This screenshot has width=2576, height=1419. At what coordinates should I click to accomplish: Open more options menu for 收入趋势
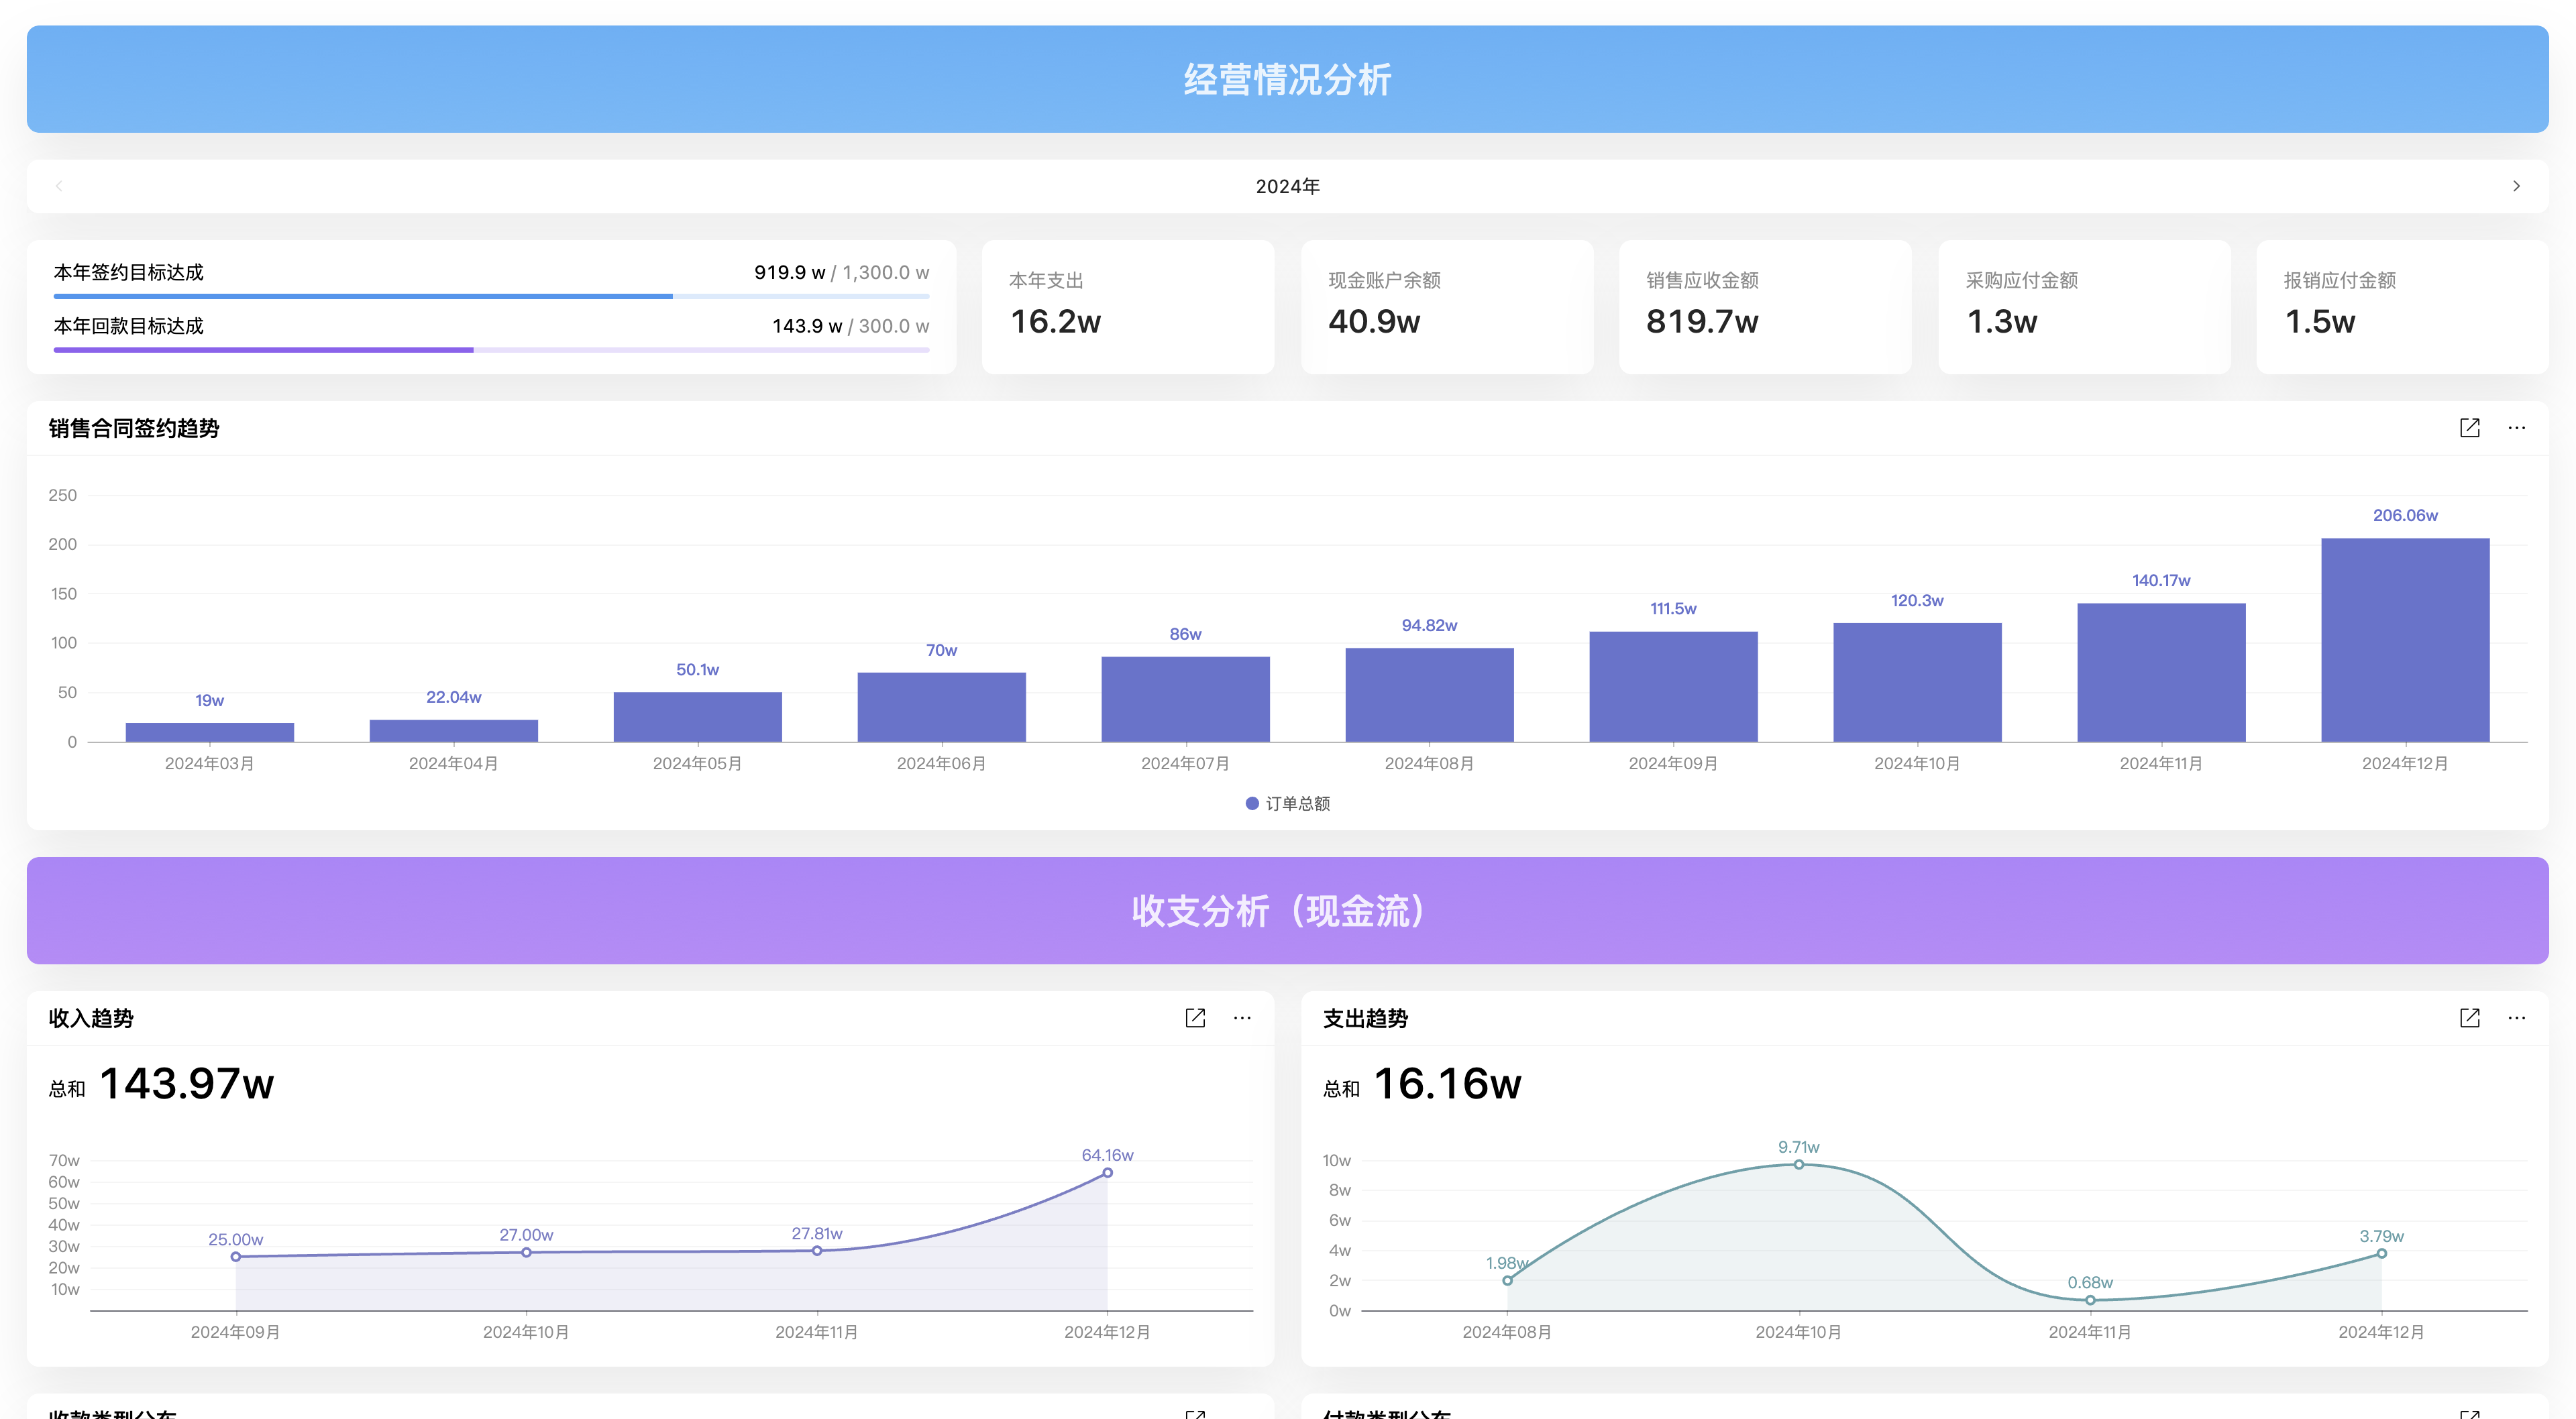(x=1242, y=1018)
